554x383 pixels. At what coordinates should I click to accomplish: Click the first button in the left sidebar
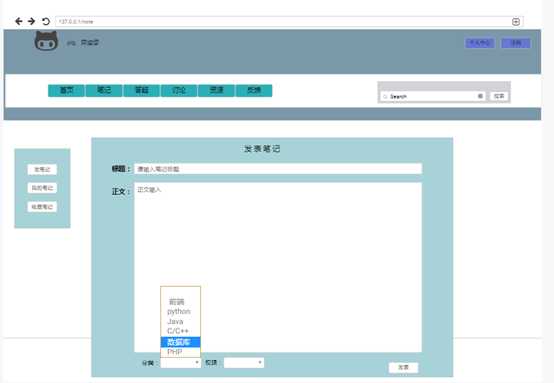pos(42,170)
